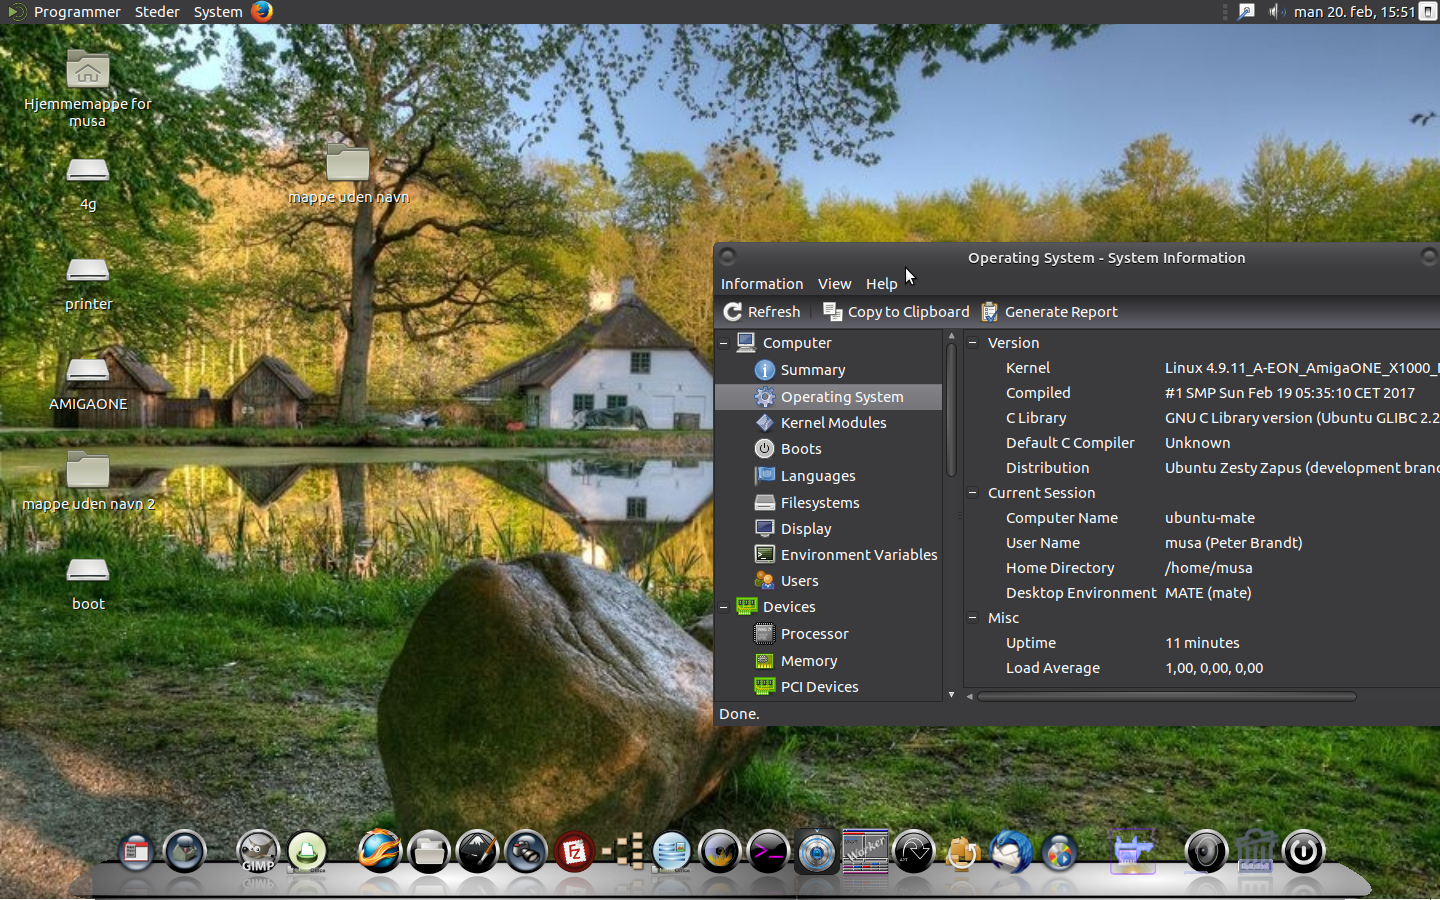The height and width of the screenshot is (900, 1440).
Task: Open the Information menu
Action: [x=761, y=284]
